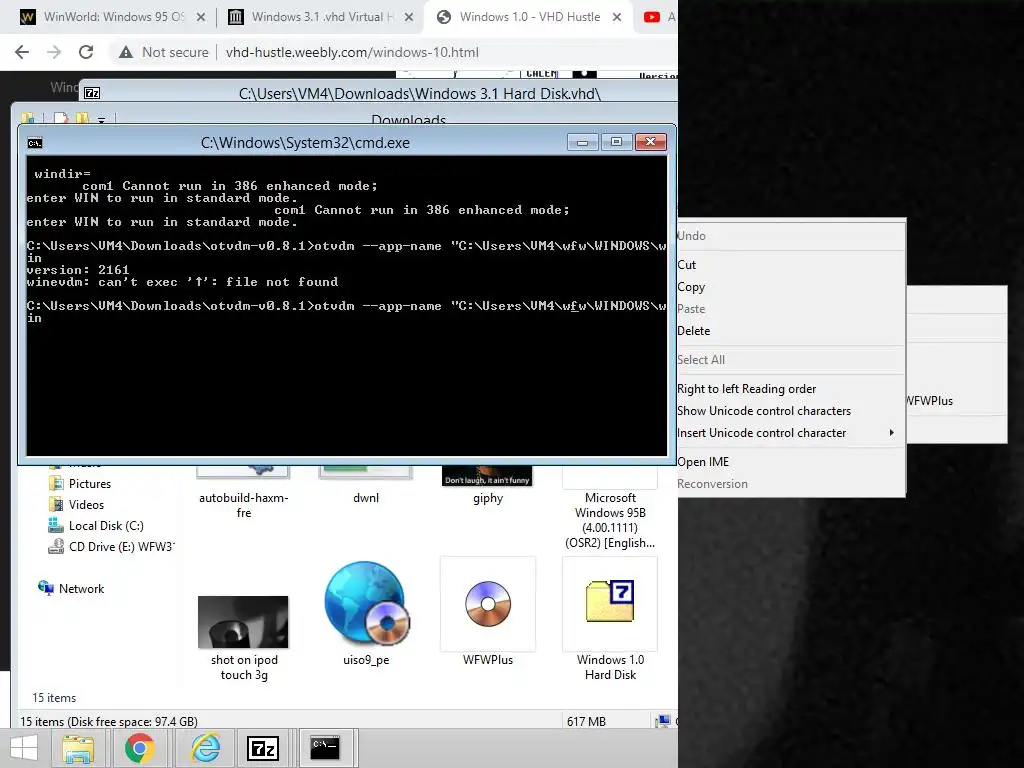Launch Google Chrome from the taskbar
Viewport: 1024px width, 768px height.
pyautogui.click(x=139, y=748)
